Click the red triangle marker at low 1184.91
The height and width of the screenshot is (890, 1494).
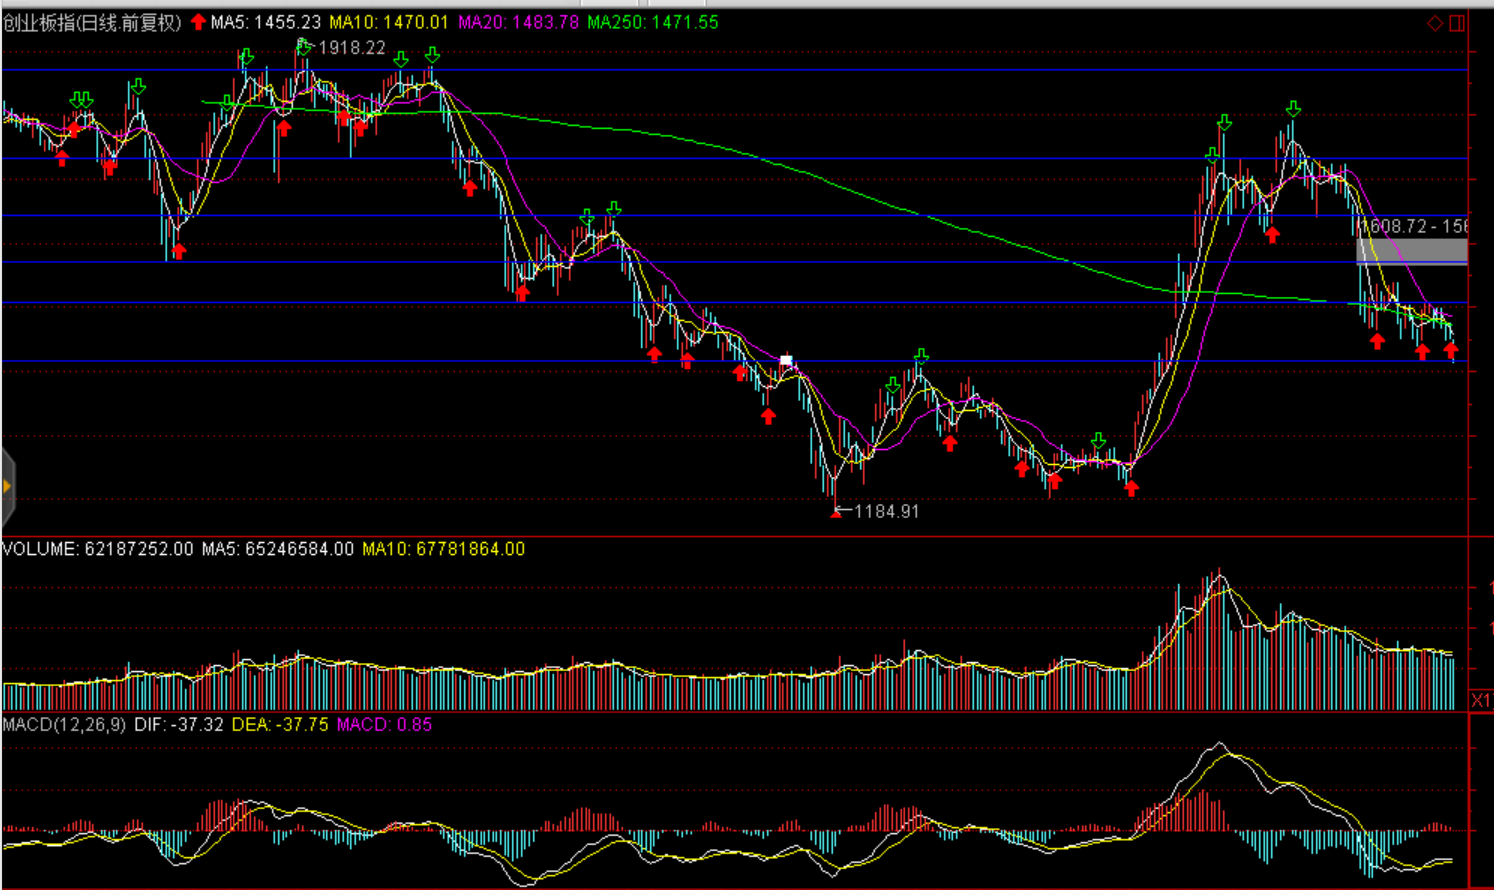click(x=836, y=513)
